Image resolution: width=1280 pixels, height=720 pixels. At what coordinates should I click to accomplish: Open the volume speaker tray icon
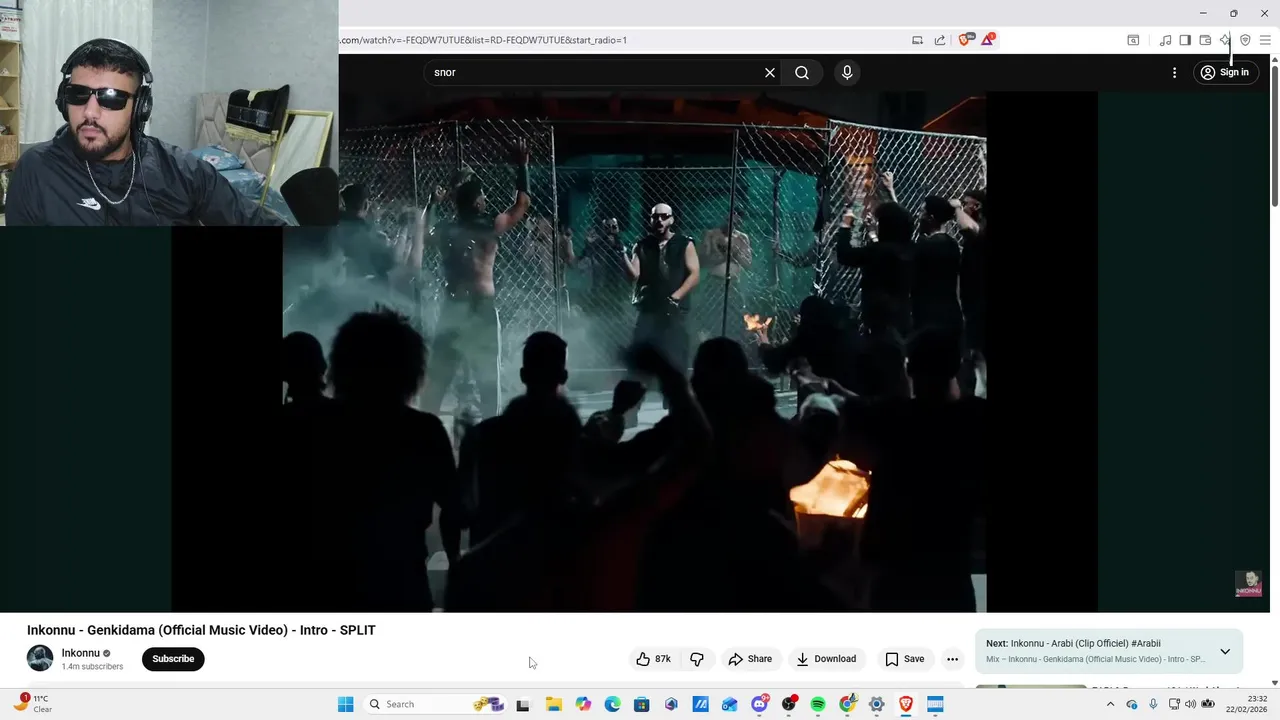(x=1190, y=704)
